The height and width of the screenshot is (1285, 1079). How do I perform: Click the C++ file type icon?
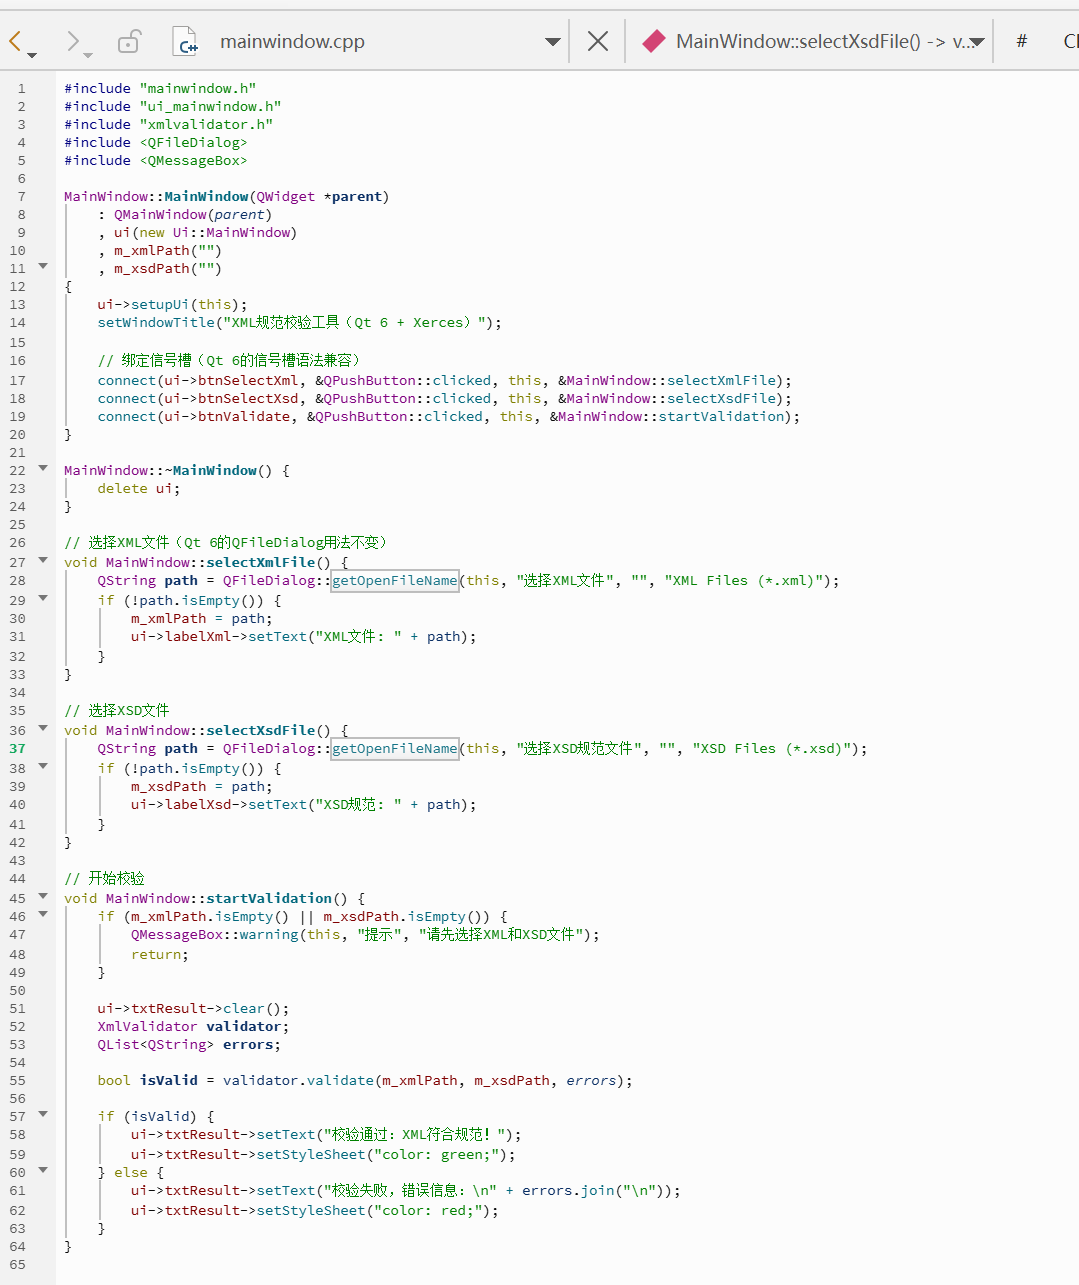[186, 41]
